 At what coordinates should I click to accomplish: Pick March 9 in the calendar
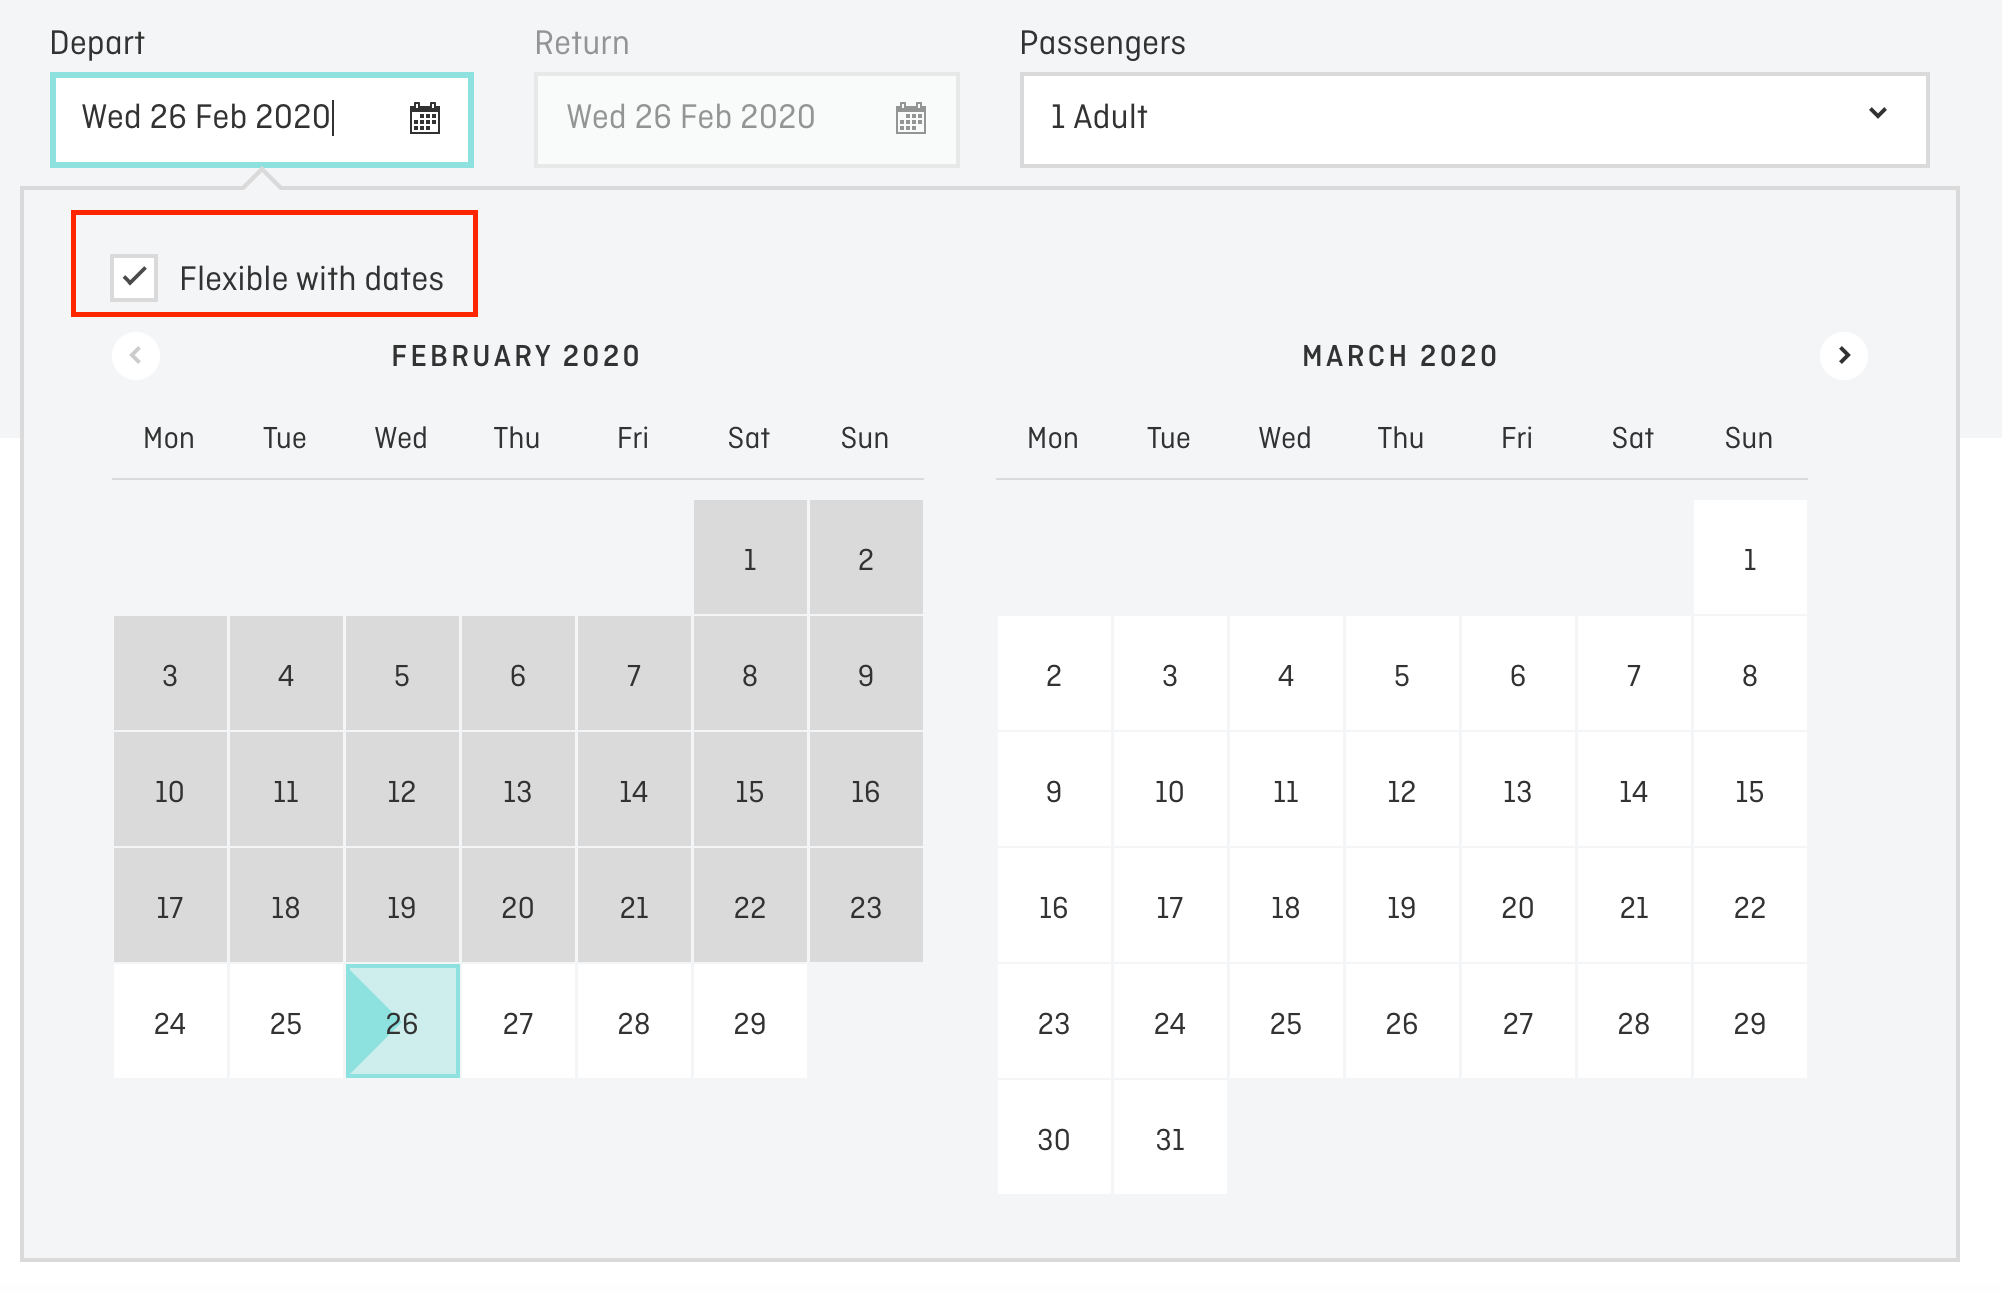pos(1053,790)
